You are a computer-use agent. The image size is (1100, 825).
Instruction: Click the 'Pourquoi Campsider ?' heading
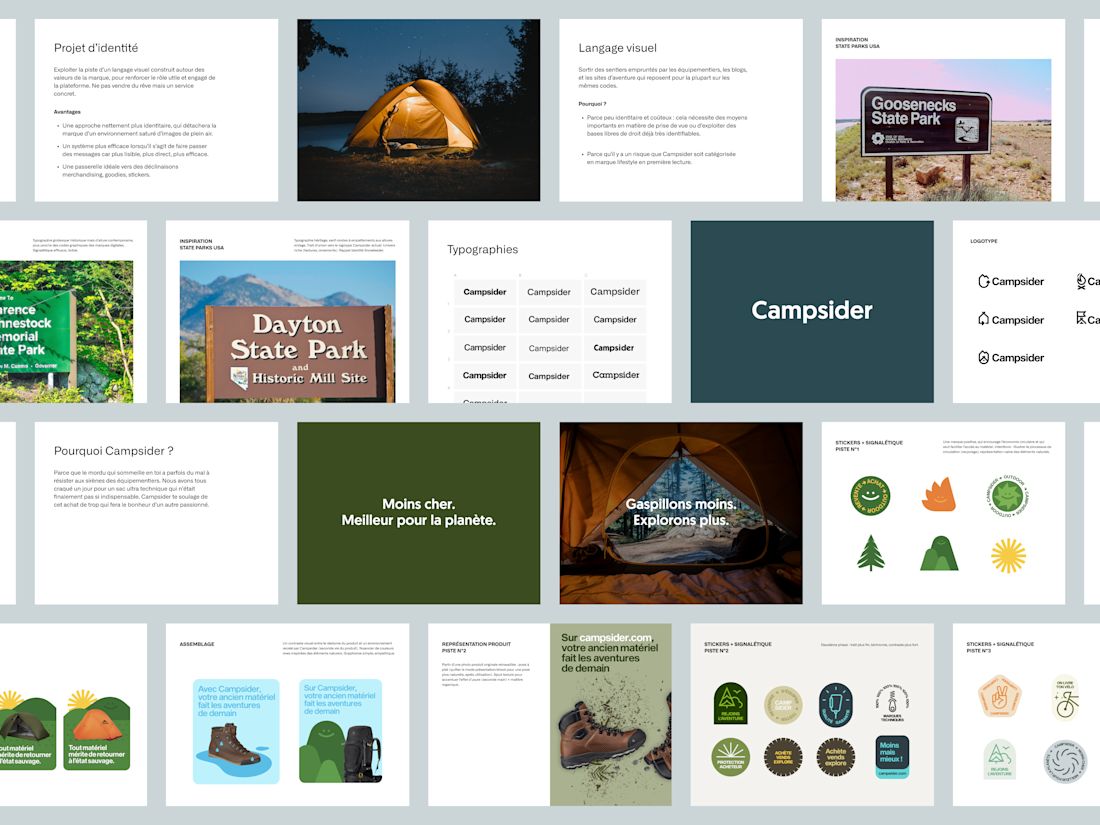[114, 451]
